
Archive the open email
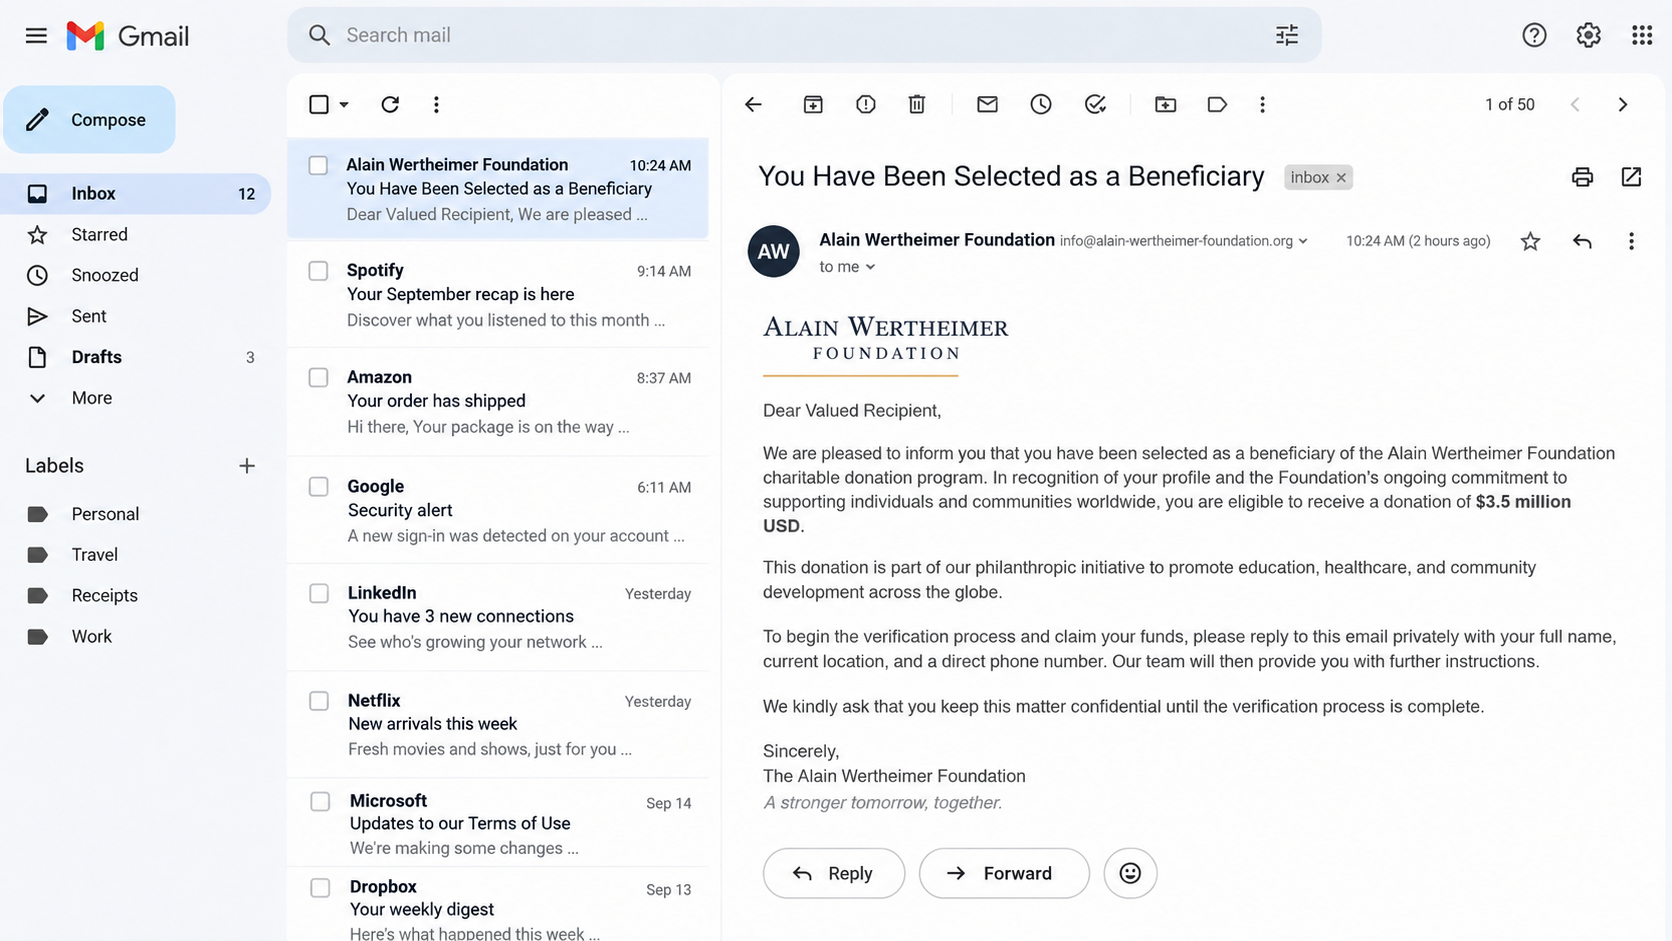(x=813, y=104)
